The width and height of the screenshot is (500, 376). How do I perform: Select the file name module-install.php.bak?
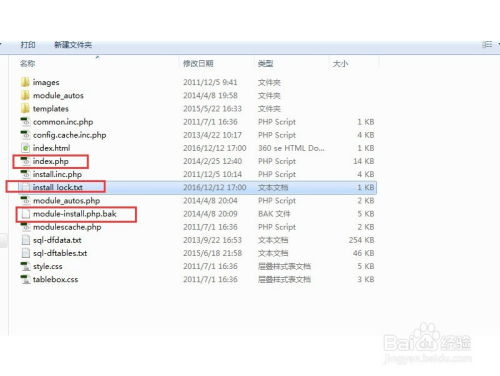point(75,214)
